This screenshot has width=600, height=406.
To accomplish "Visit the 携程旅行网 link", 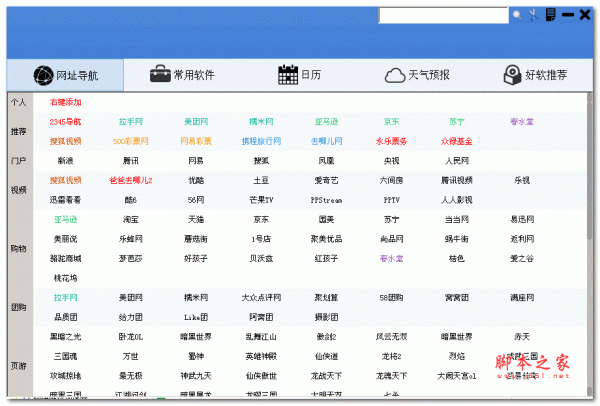I will tap(261, 141).
